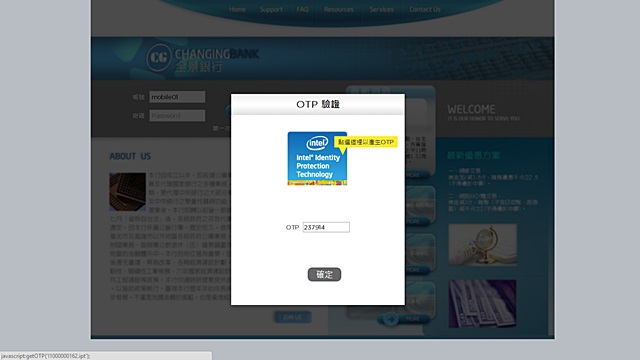
Task: Click the username field containing mobile01
Action: pyautogui.click(x=177, y=97)
